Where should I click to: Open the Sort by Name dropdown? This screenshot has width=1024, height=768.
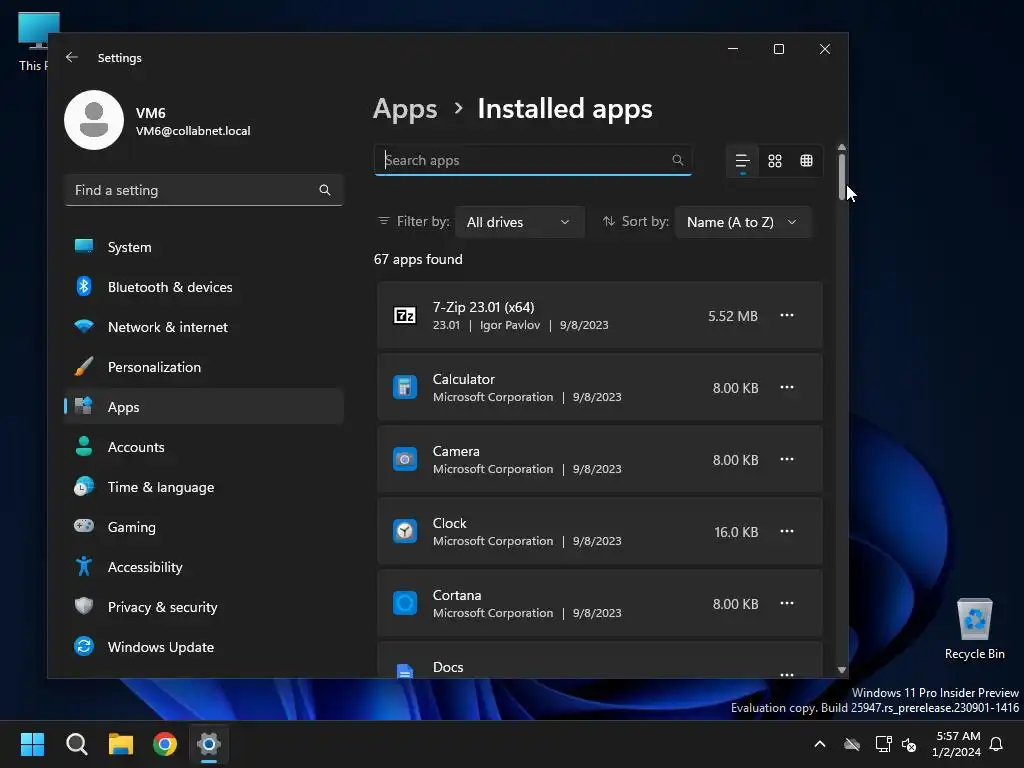743,222
